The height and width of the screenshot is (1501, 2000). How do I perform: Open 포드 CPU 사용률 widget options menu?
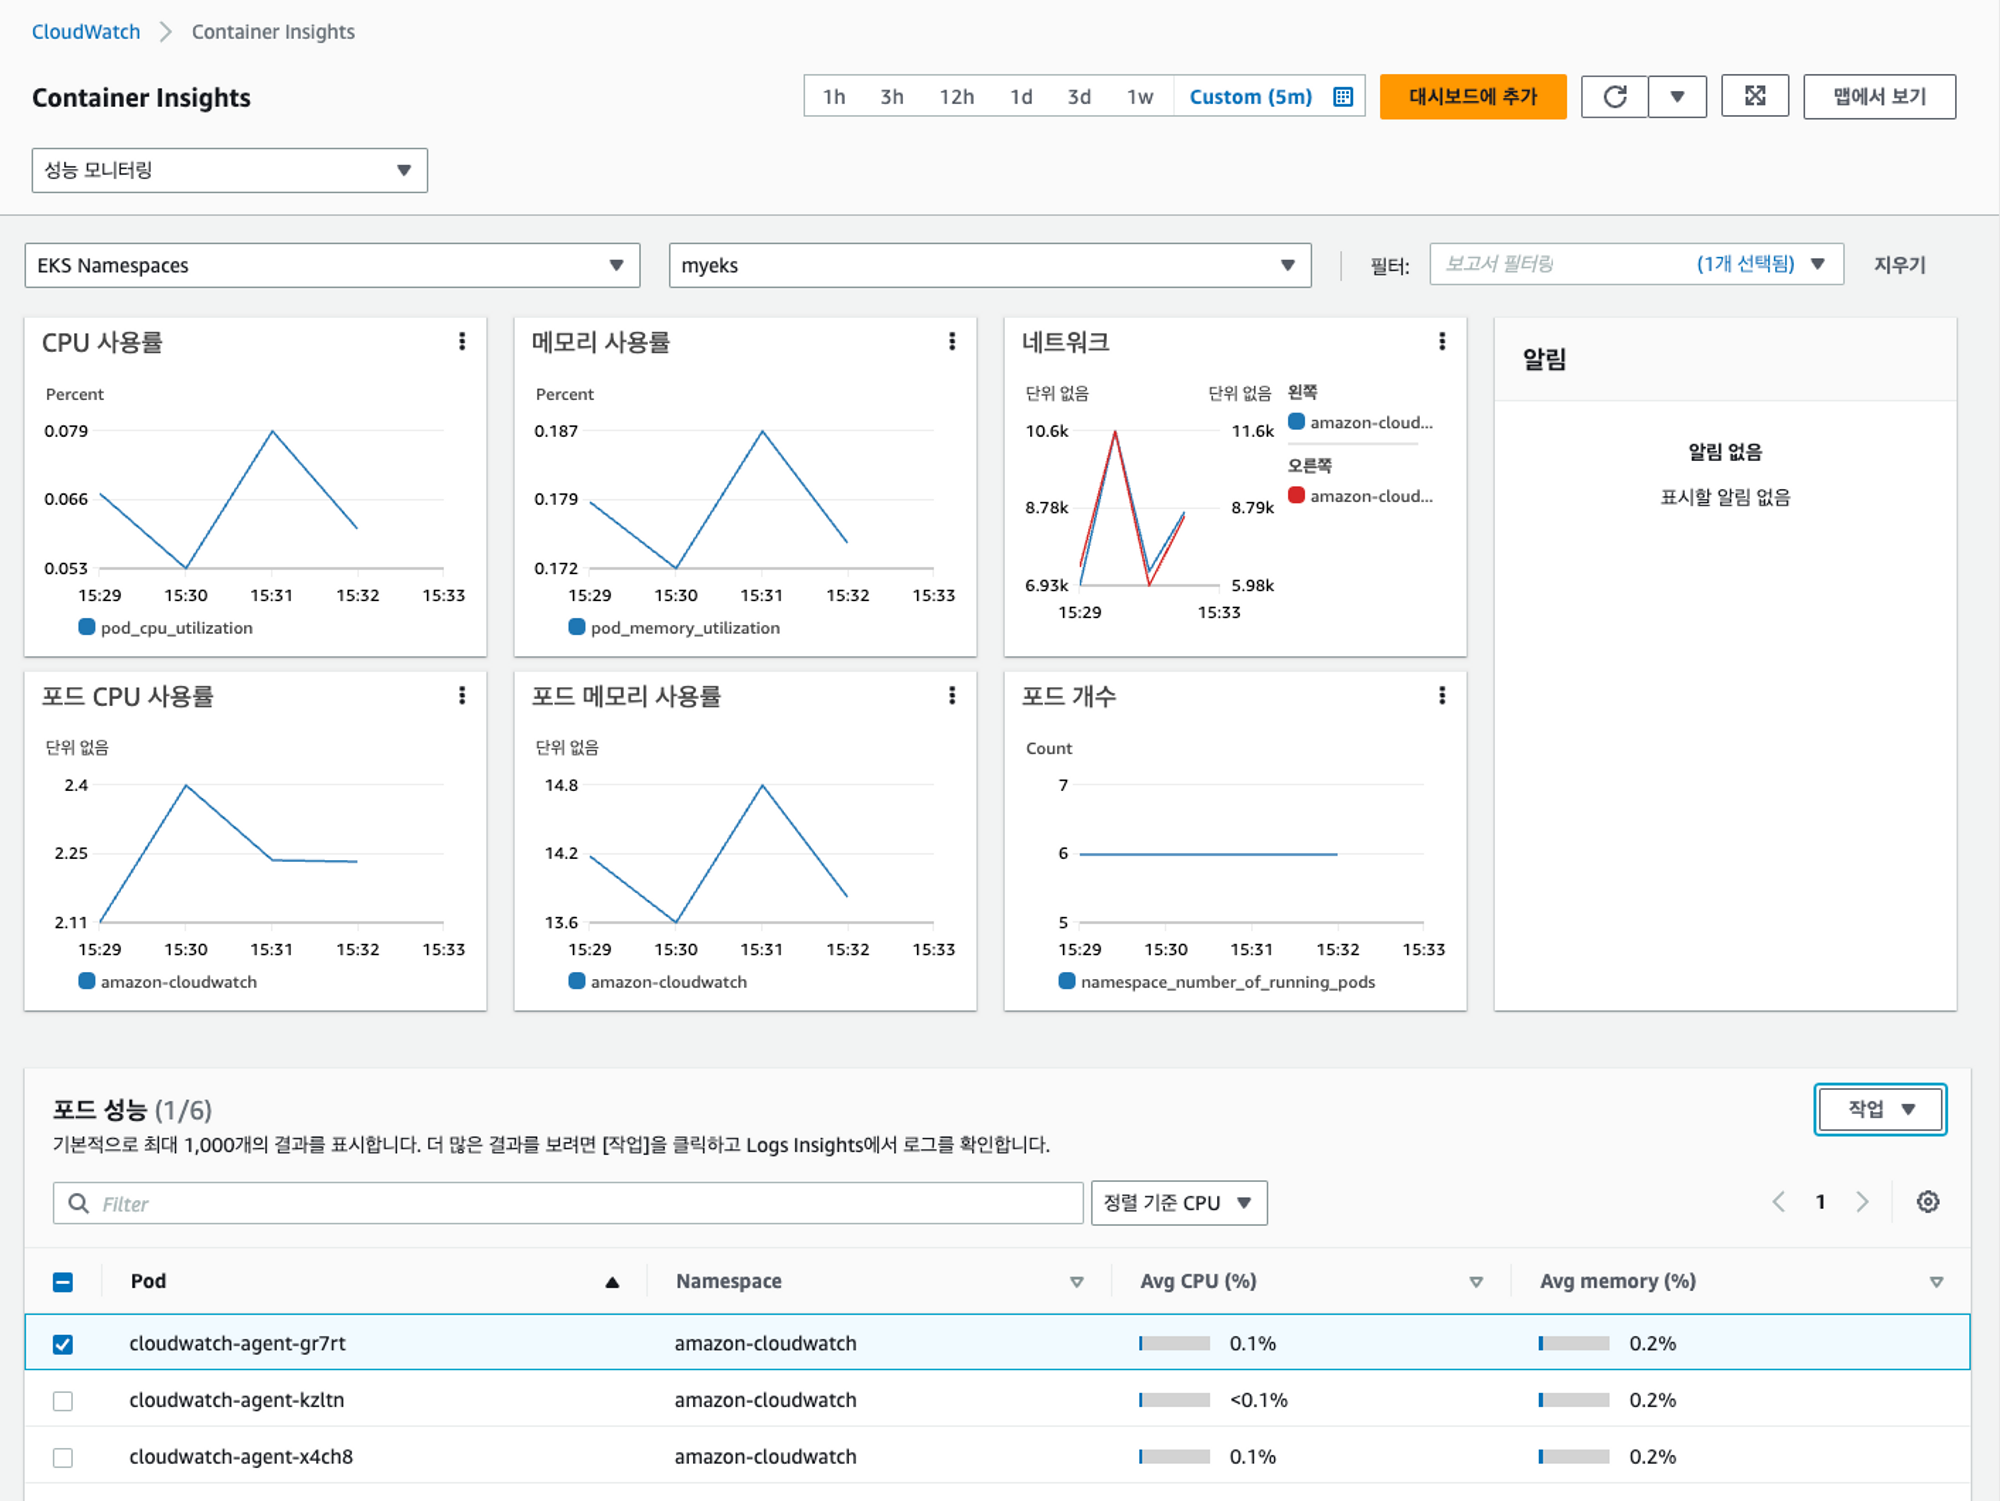[x=462, y=696]
